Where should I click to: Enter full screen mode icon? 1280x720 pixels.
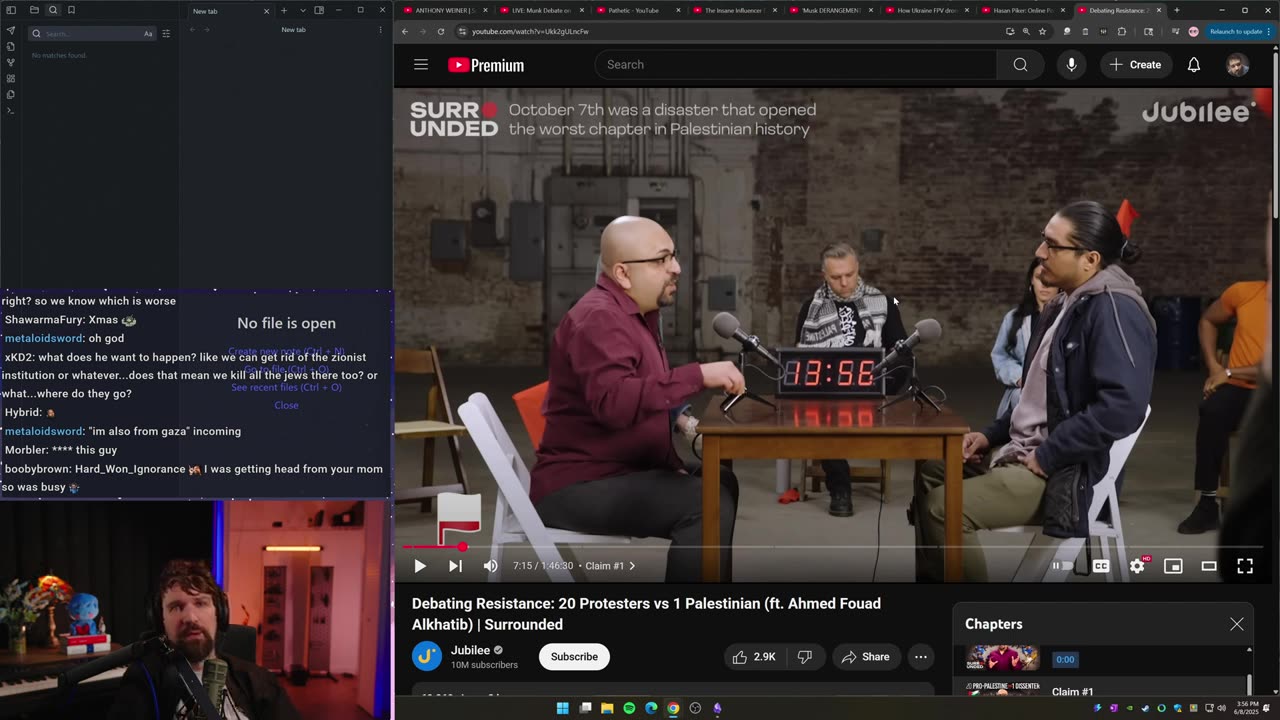coord(1245,566)
